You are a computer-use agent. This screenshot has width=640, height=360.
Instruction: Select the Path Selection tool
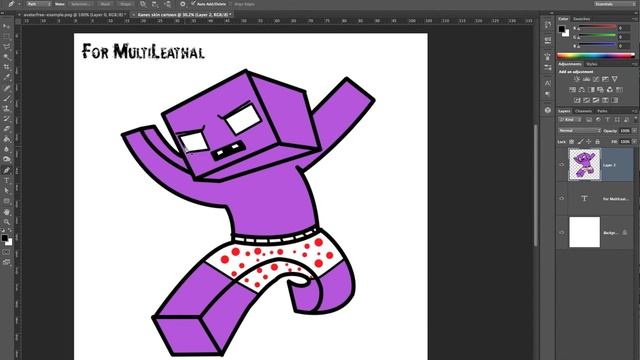[x=6, y=191]
